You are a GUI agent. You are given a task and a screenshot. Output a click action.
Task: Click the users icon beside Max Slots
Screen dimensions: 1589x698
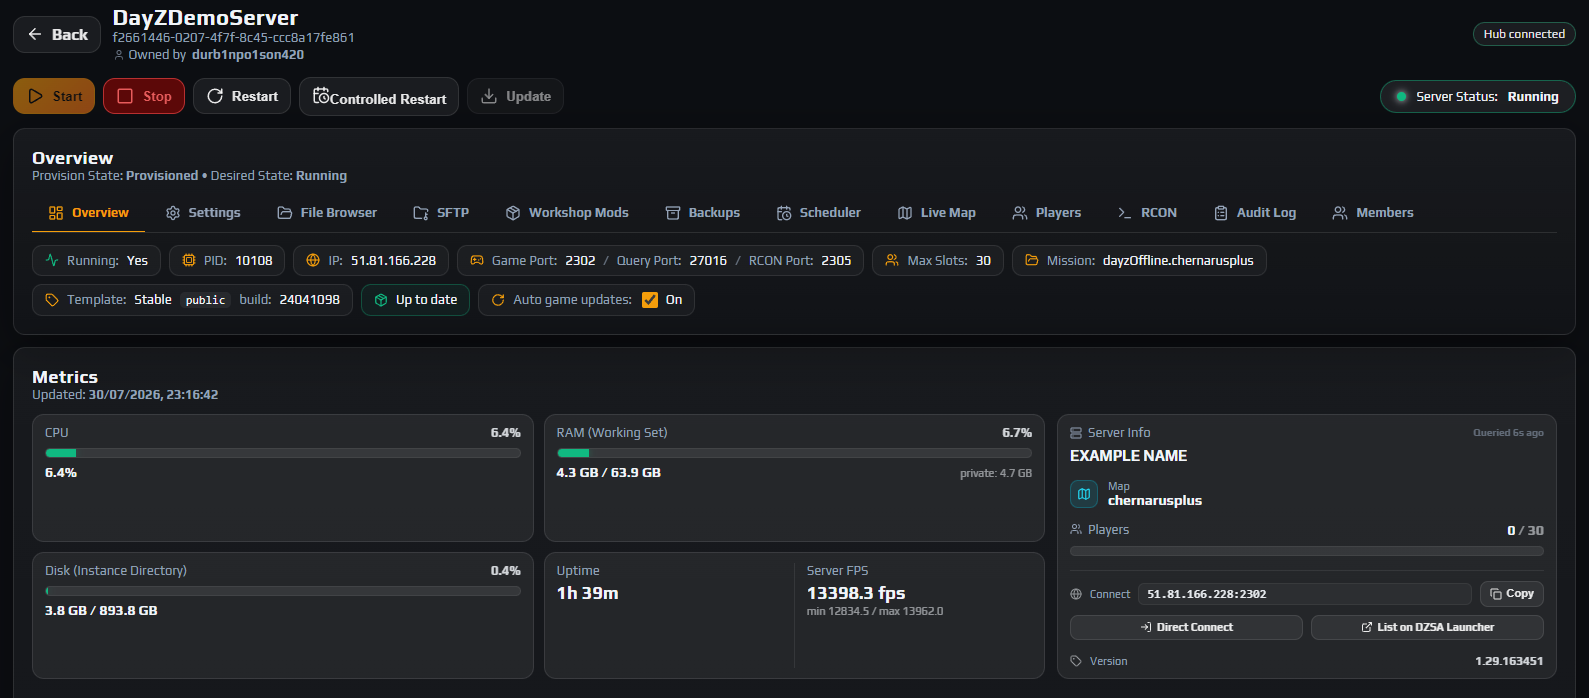point(892,261)
